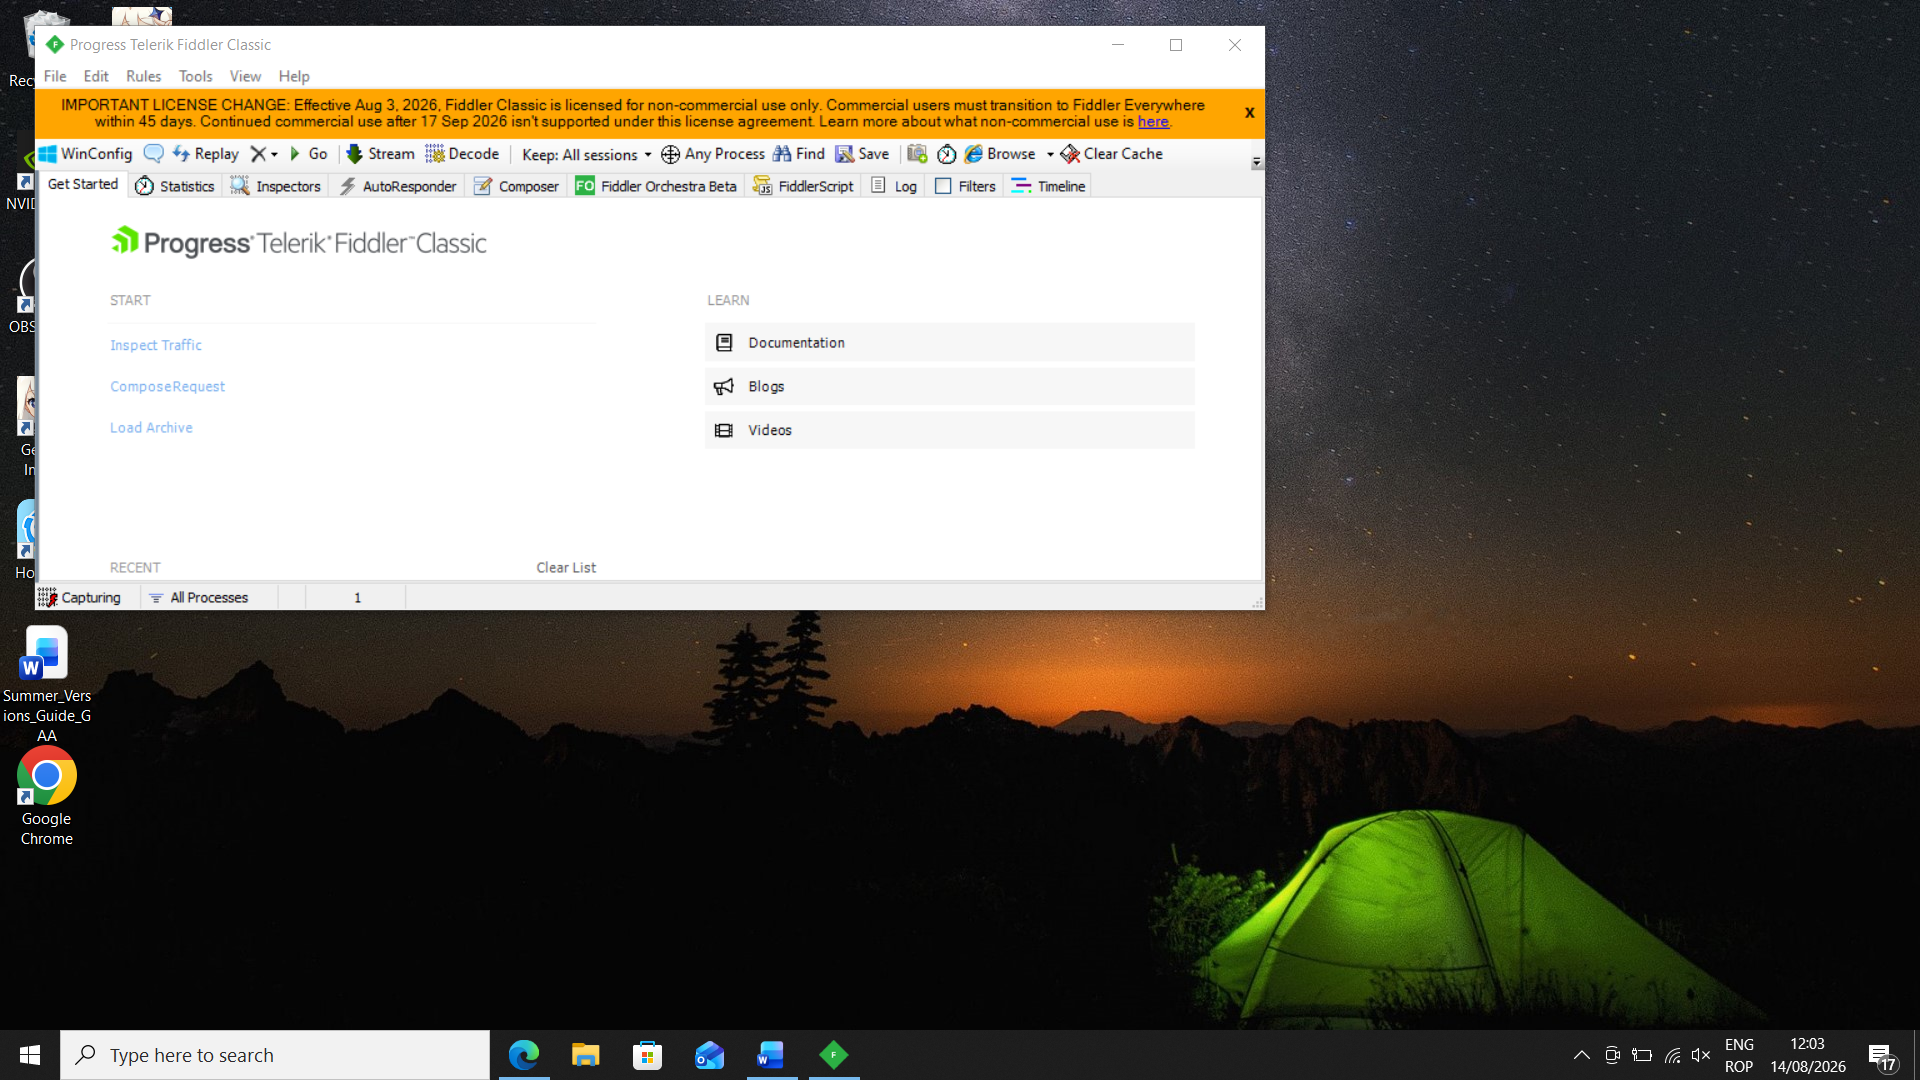Toggle Decode mode in toolbar
Screen dimensions: 1920x1080
(x=462, y=154)
